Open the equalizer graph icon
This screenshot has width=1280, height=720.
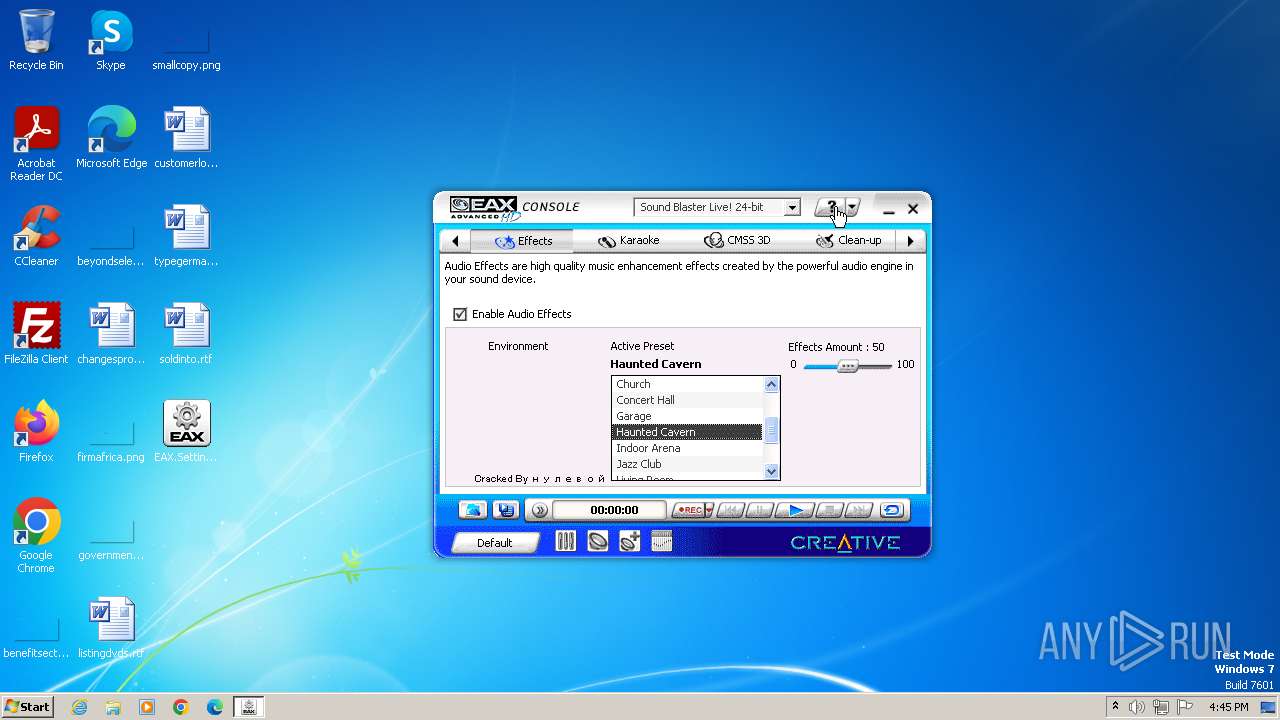click(x=661, y=541)
